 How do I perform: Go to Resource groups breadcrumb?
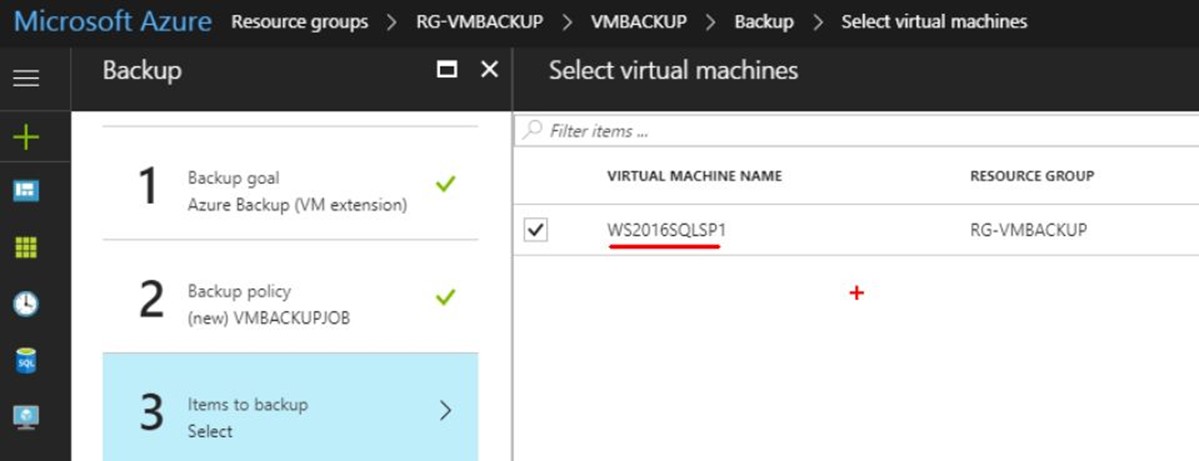click(300, 21)
